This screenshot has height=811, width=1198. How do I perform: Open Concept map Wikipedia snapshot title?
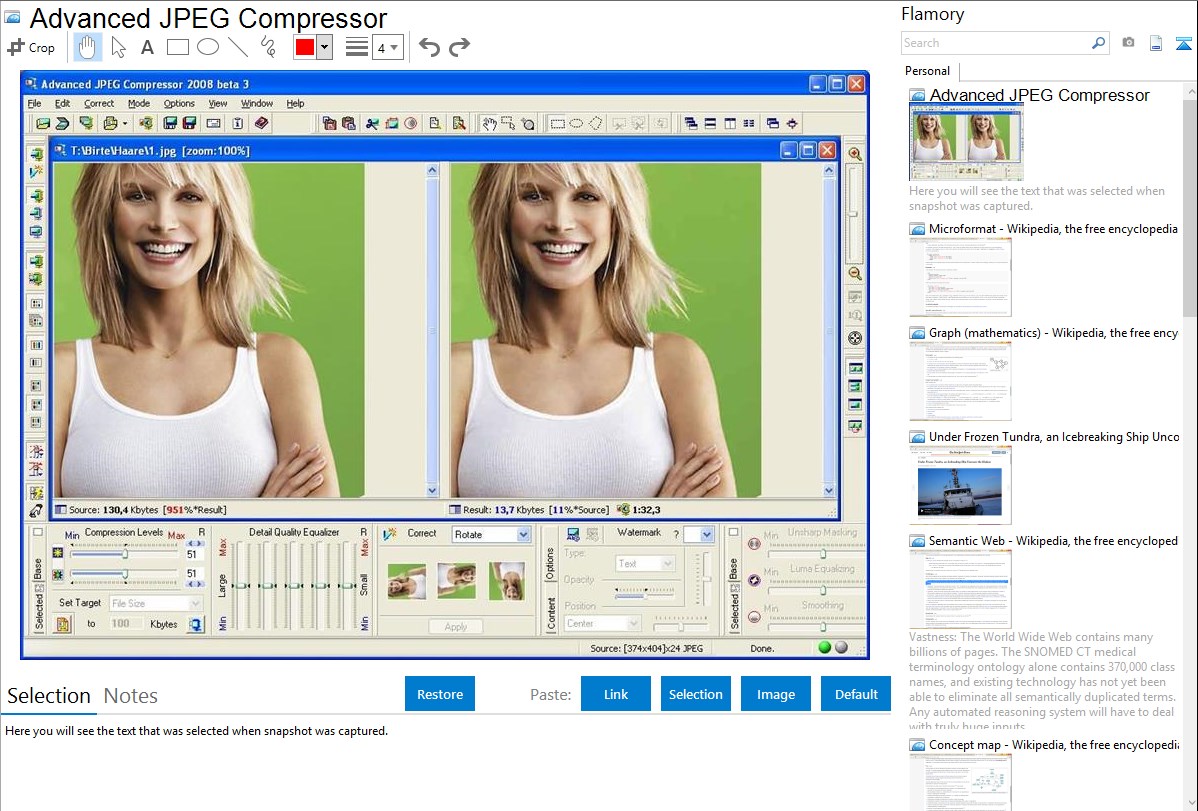pos(1053,744)
